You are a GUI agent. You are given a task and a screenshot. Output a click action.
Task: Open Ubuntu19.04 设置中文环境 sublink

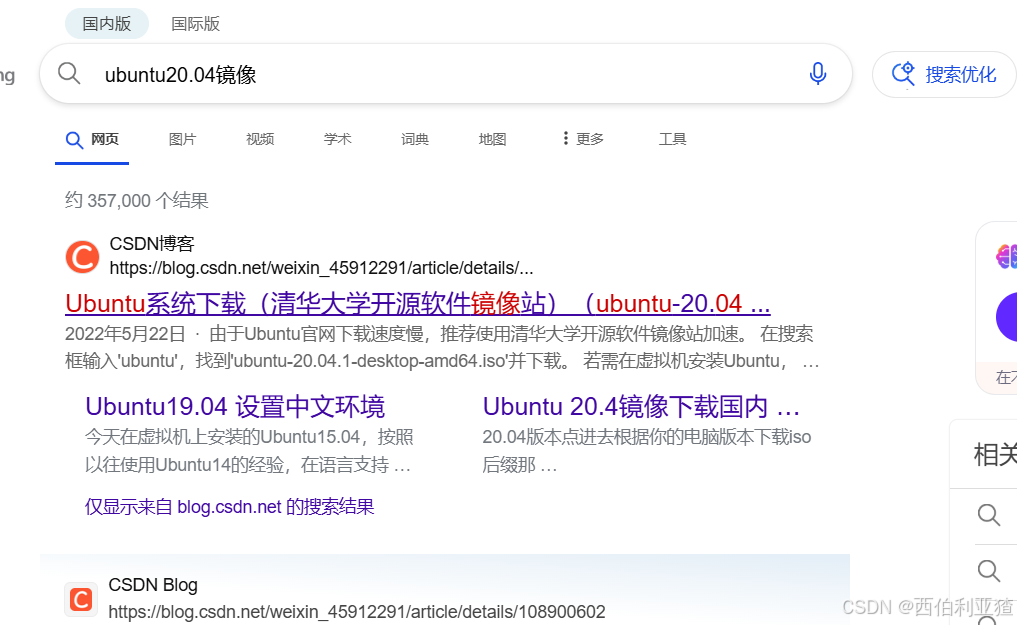235,407
